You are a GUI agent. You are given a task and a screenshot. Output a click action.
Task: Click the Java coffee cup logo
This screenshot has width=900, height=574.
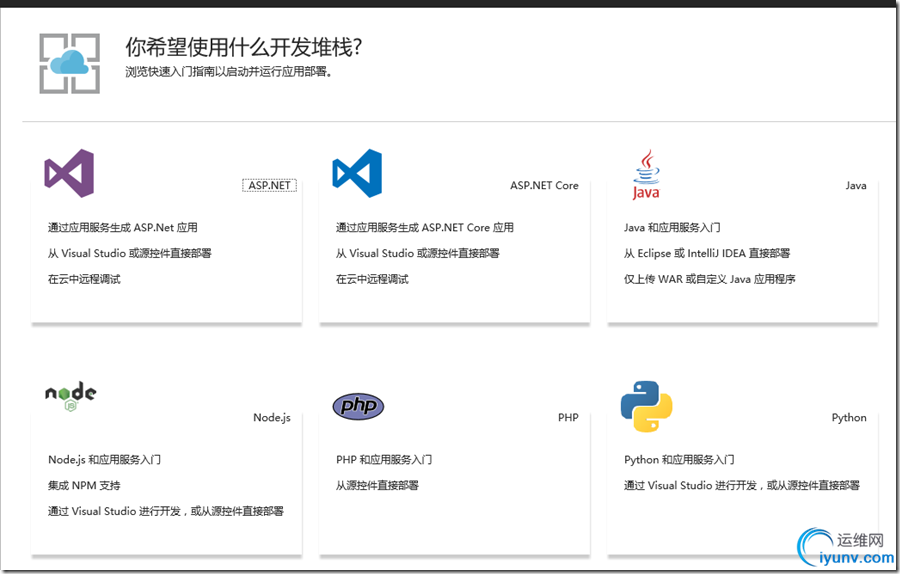pyautogui.click(x=646, y=174)
